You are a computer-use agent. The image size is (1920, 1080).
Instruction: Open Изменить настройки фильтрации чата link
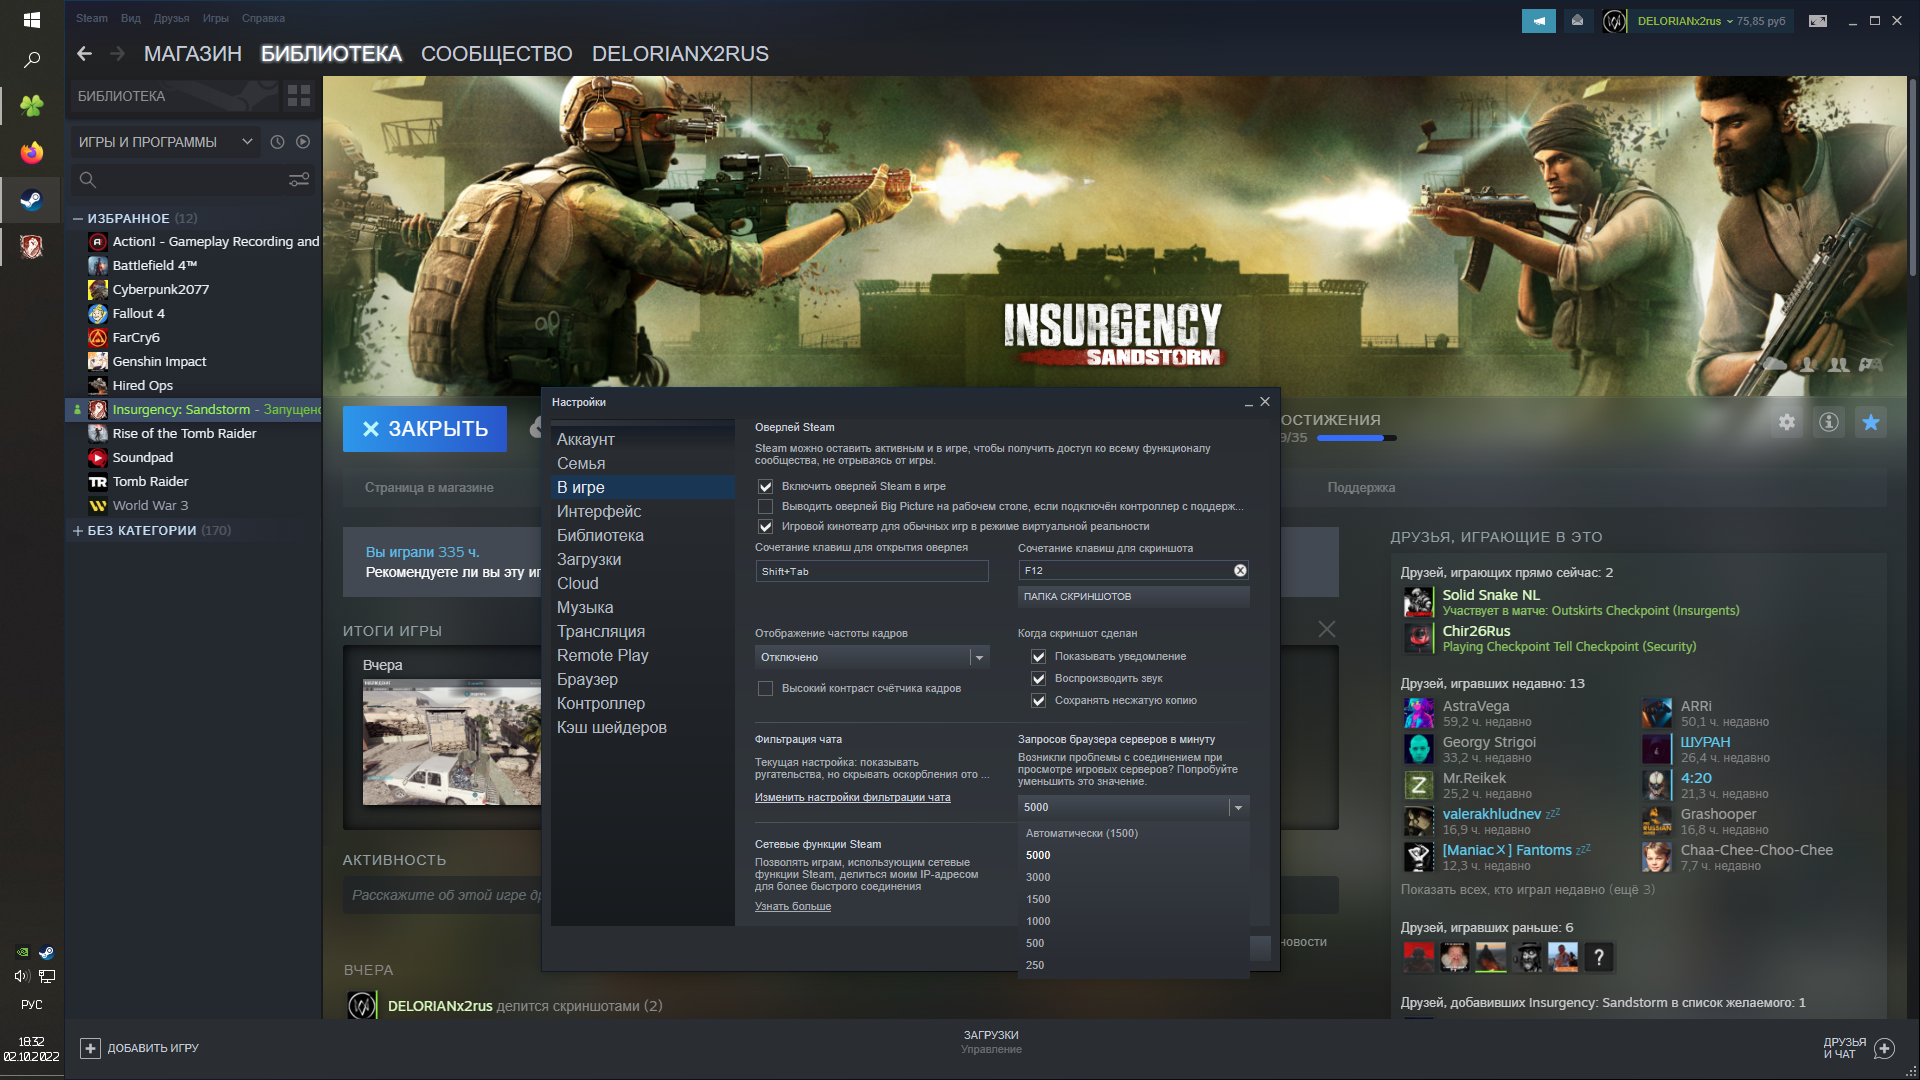(853, 797)
